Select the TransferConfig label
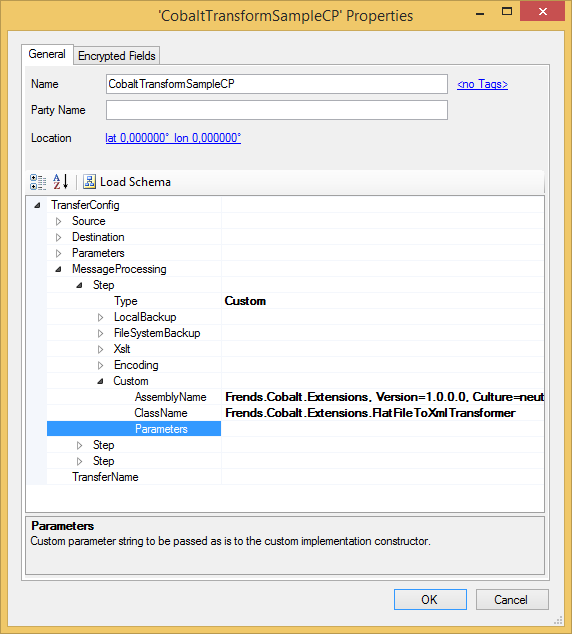The height and width of the screenshot is (634, 572). 85,205
